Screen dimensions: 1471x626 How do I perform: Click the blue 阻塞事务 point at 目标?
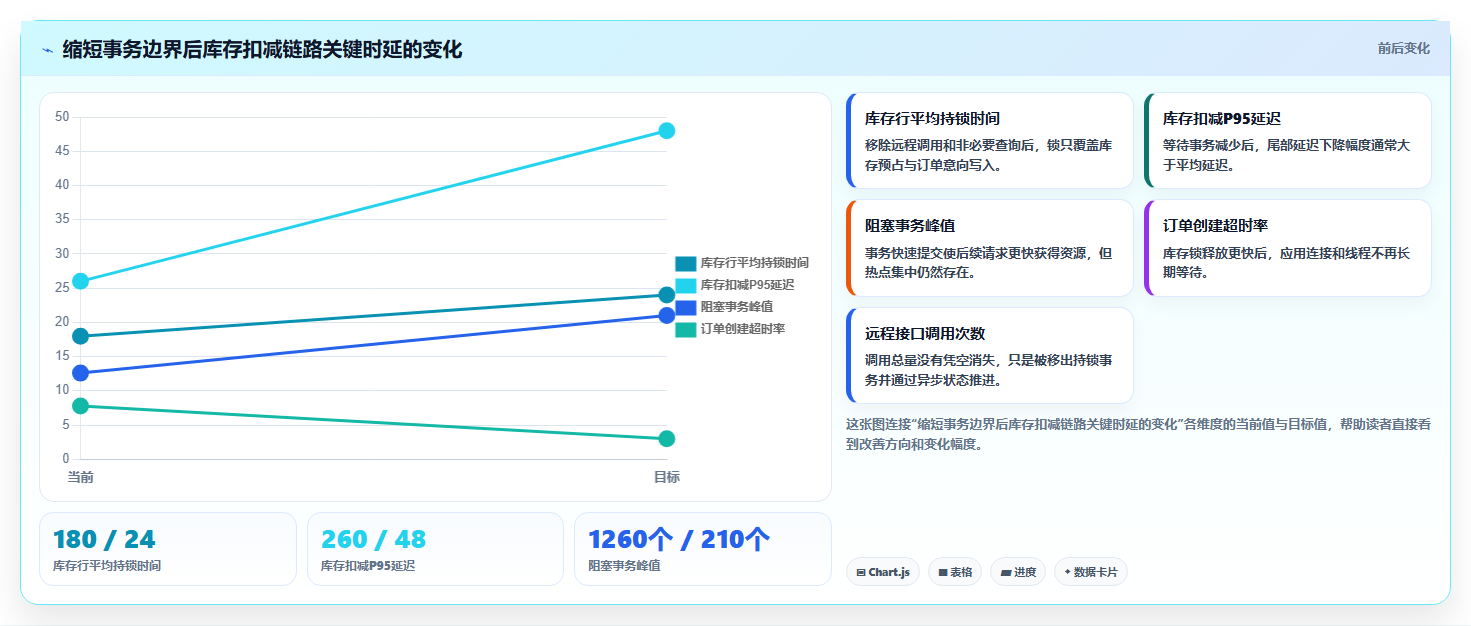(x=667, y=316)
